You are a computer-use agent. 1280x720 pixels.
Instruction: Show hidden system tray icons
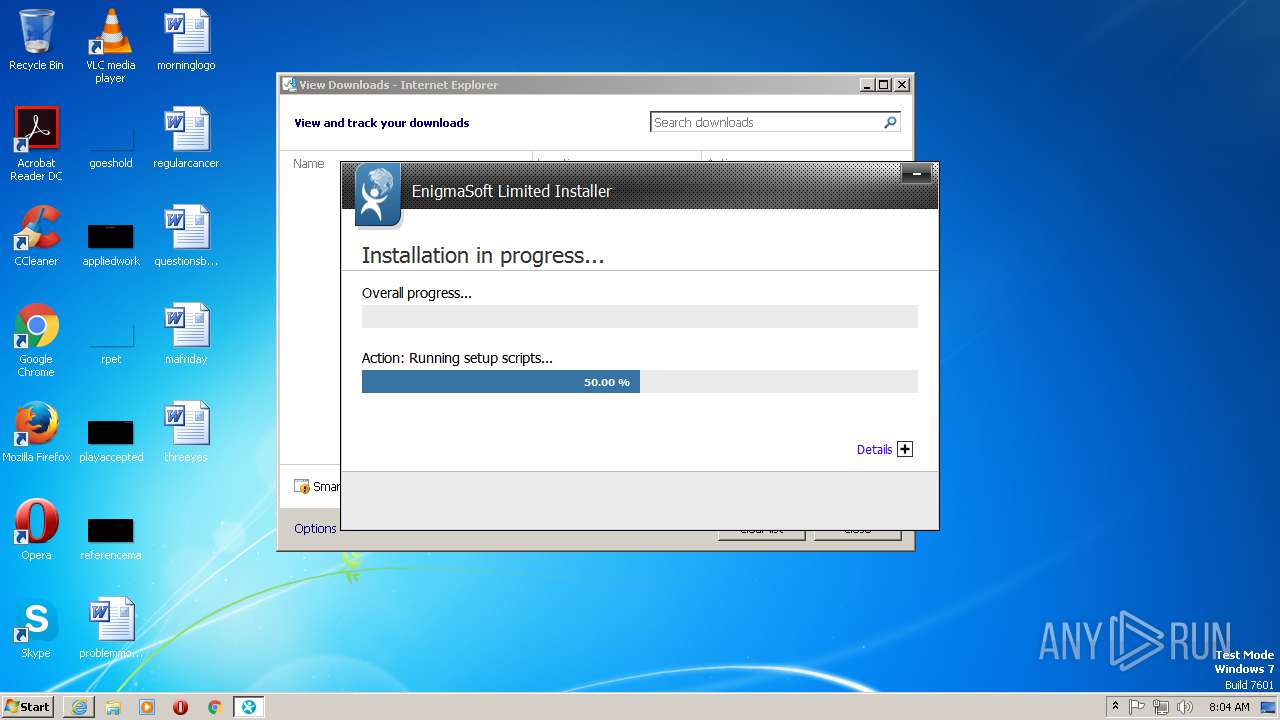click(1115, 706)
